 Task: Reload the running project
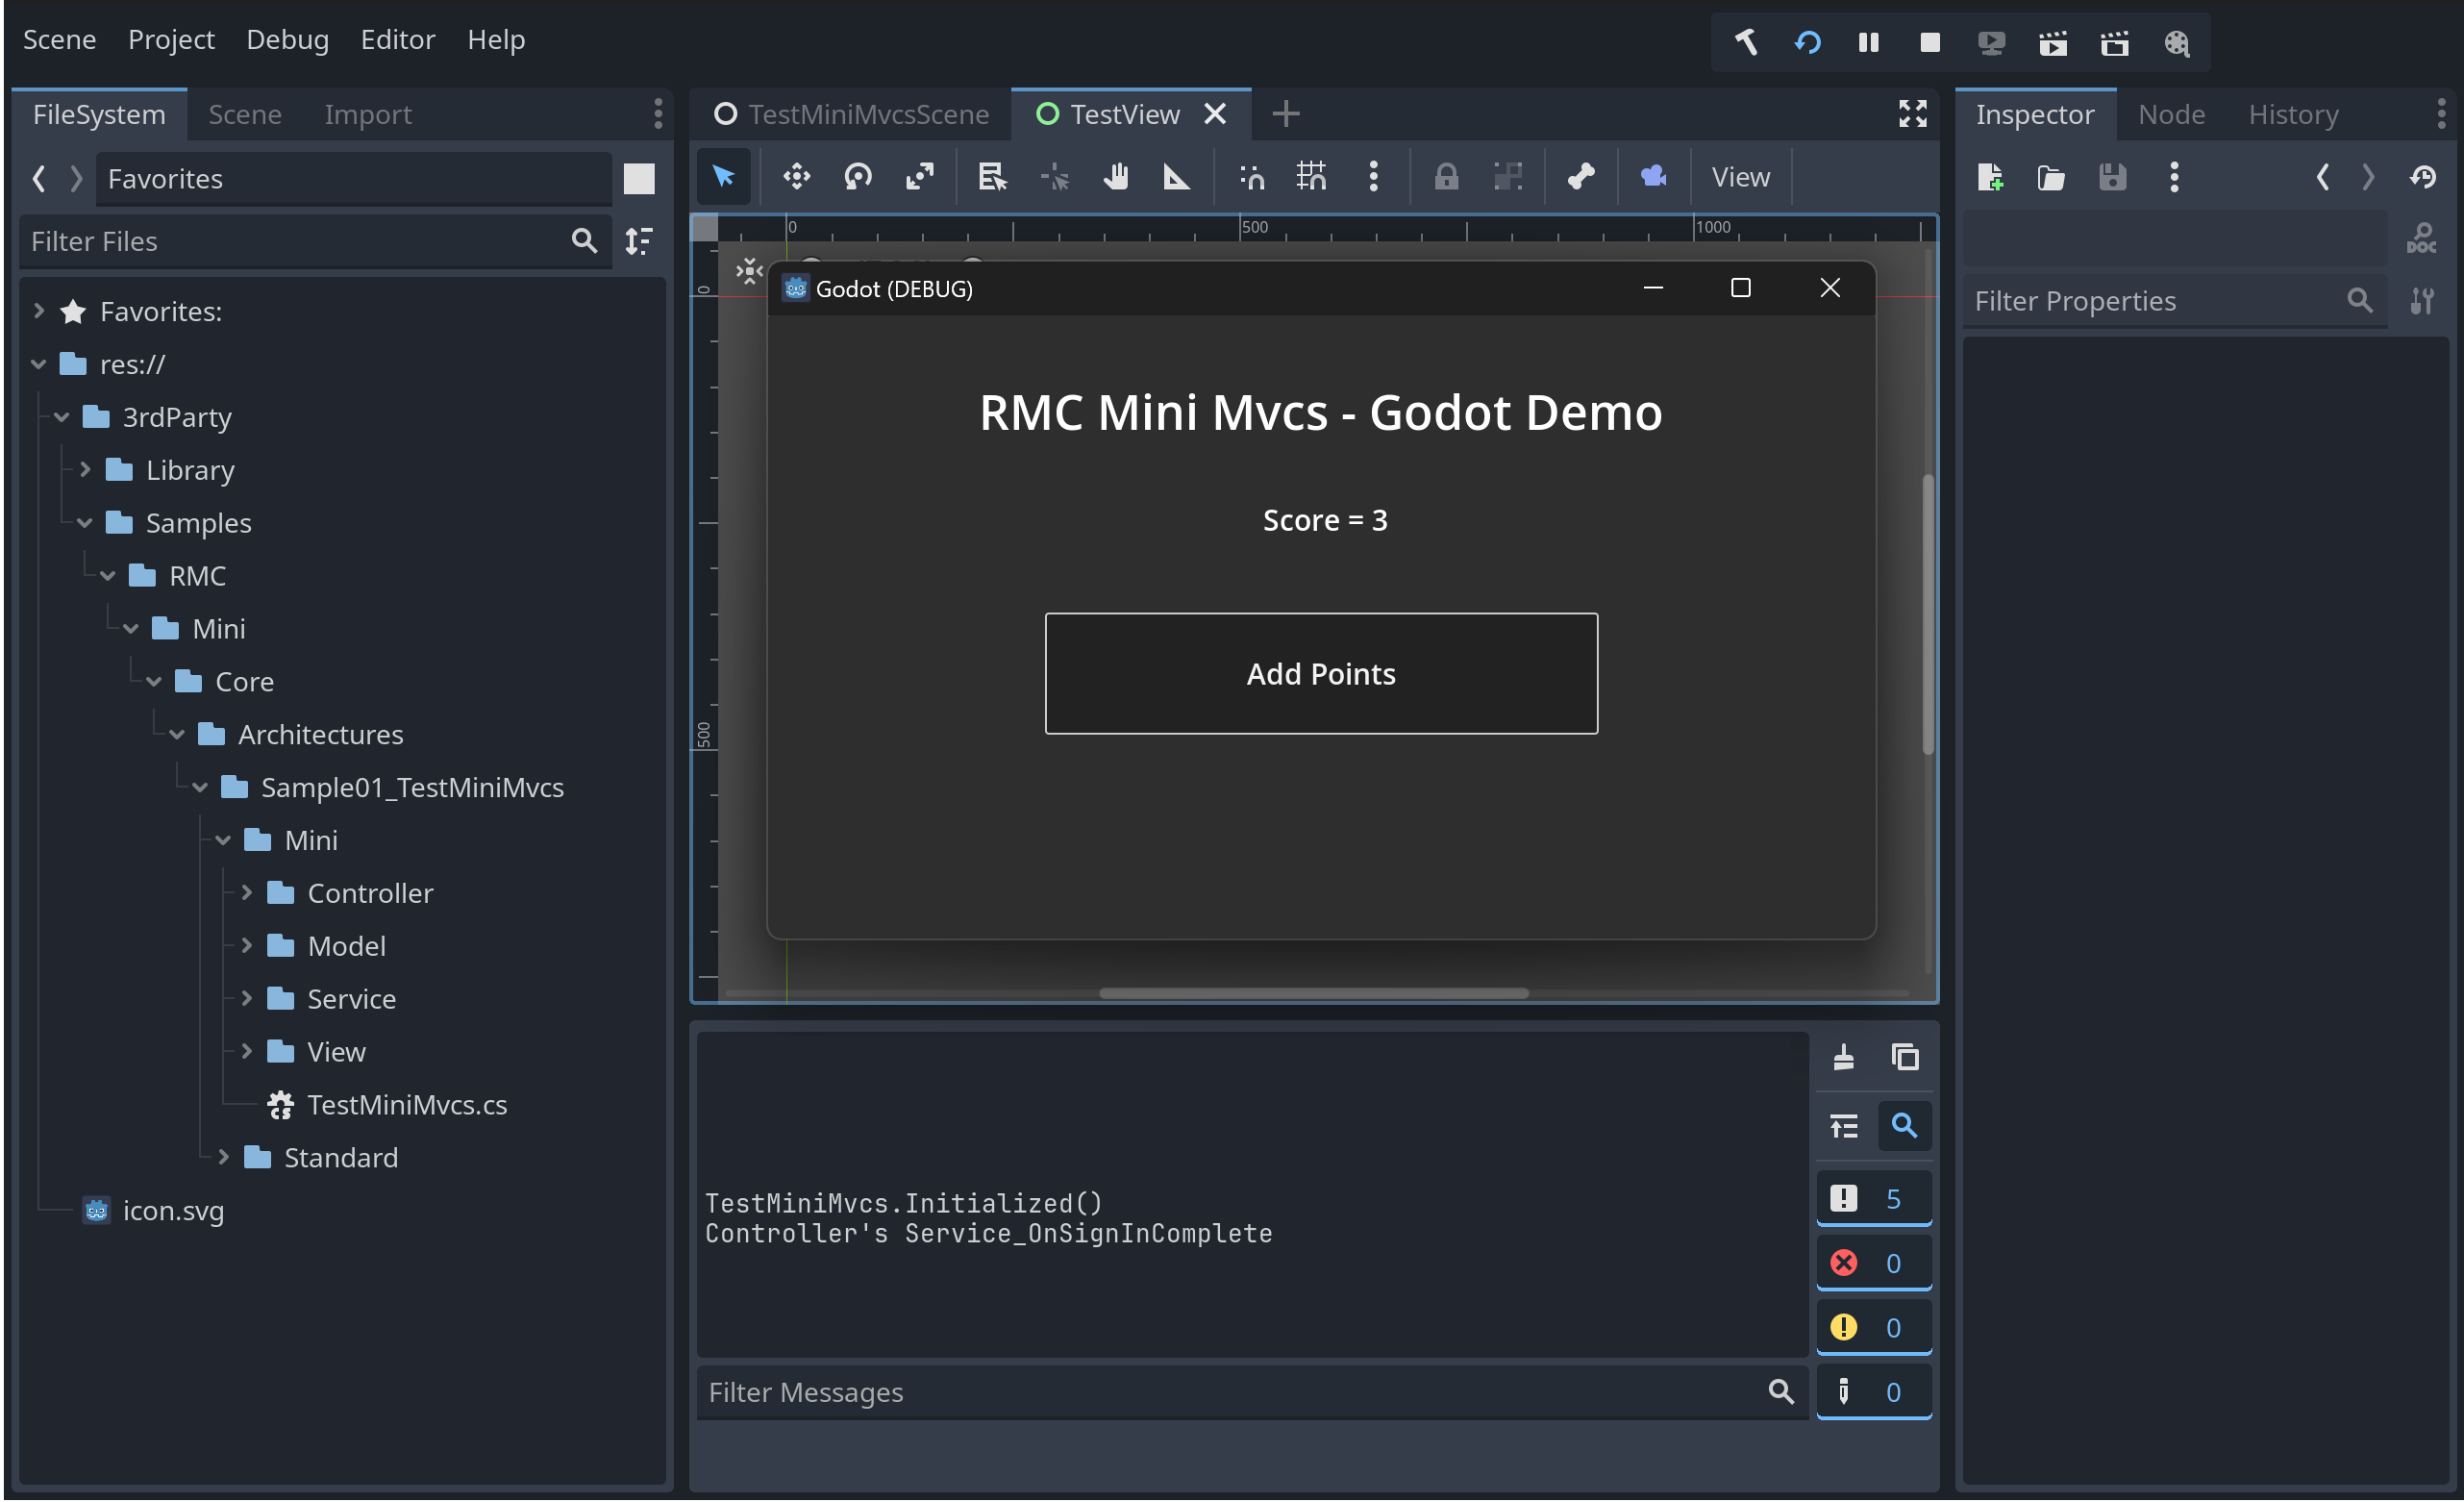pos(1808,42)
